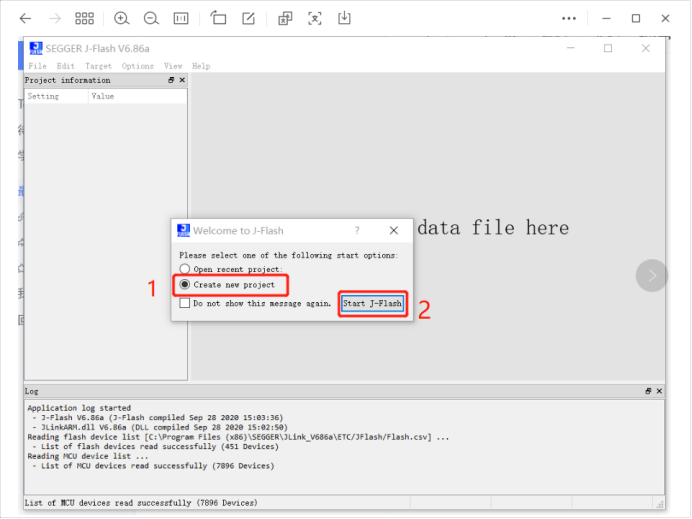The height and width of the screenshot is (519, 692).
Task: Edit the image with the pencil icon
Action: [x=248, y=18]
